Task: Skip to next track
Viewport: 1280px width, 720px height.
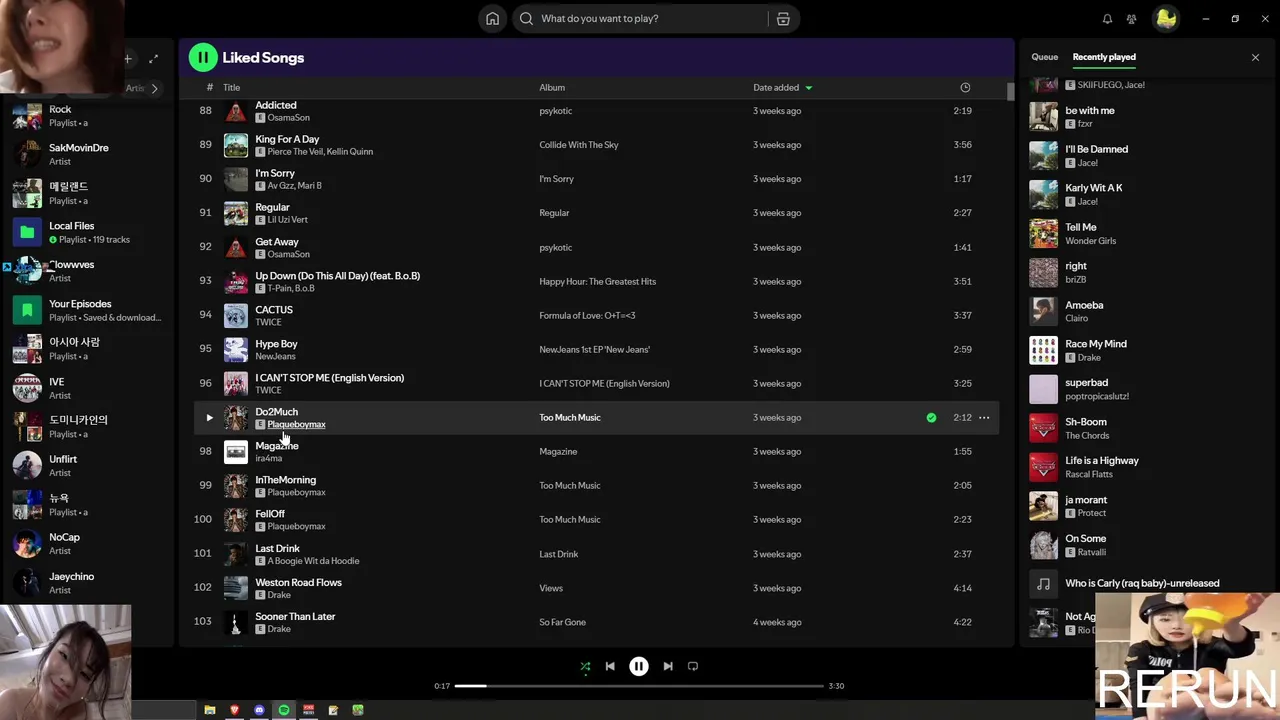Action: pyautogui.click(x=668, y=666)
